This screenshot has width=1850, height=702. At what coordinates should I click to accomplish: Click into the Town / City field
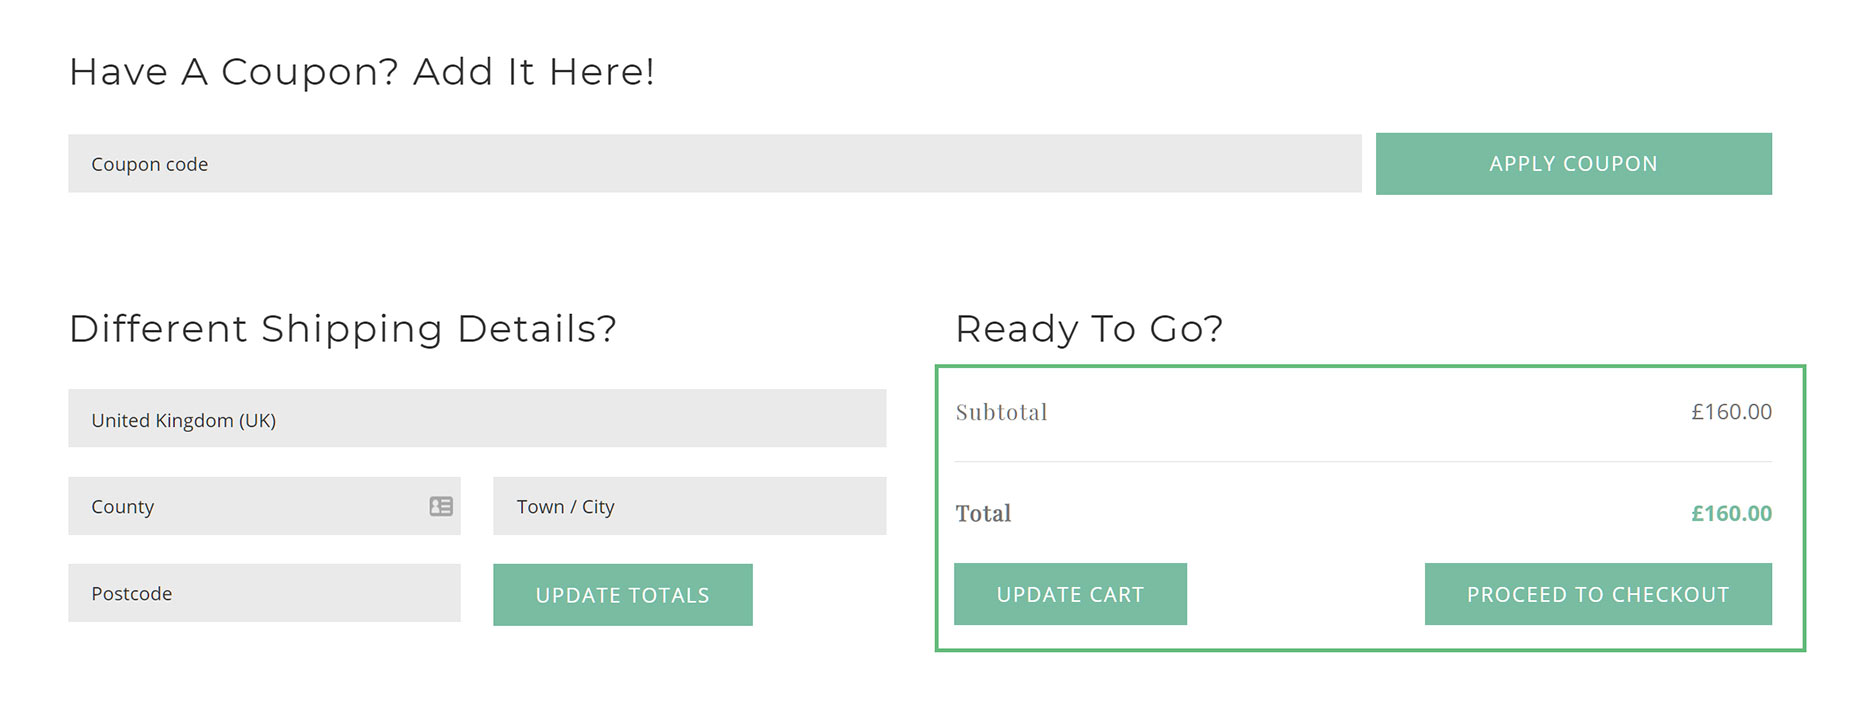(x=689, y=505)
